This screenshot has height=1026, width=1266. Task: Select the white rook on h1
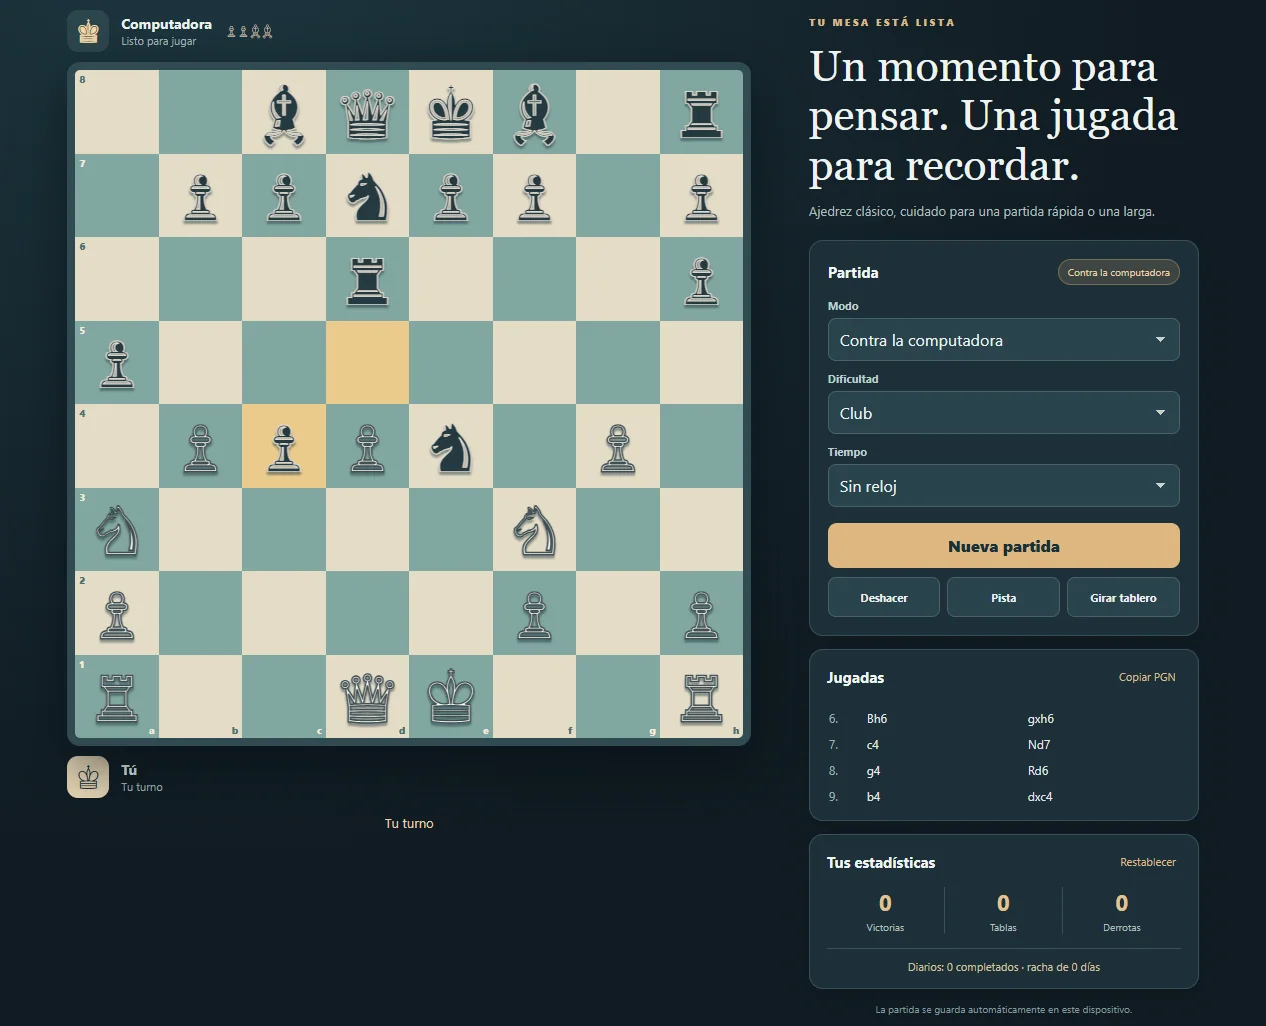701,696
